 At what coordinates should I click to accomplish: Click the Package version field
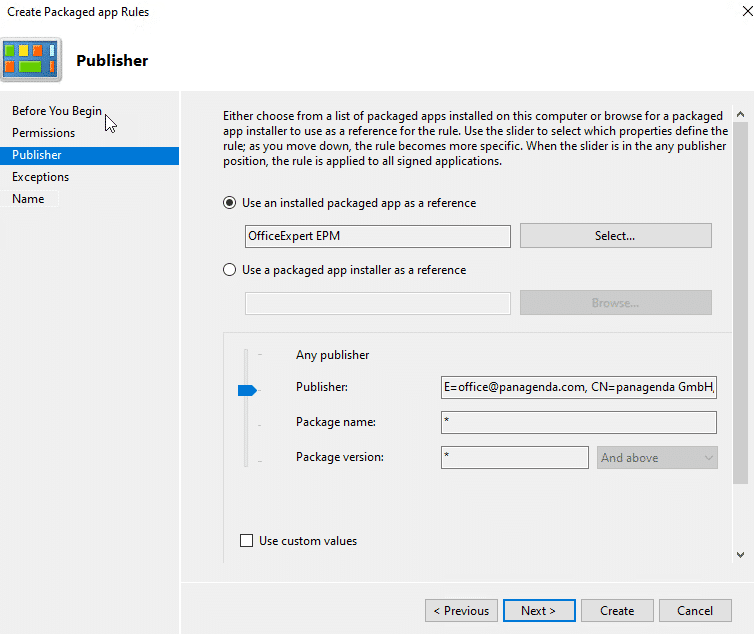pyautogui.click(x=515, y=457)
